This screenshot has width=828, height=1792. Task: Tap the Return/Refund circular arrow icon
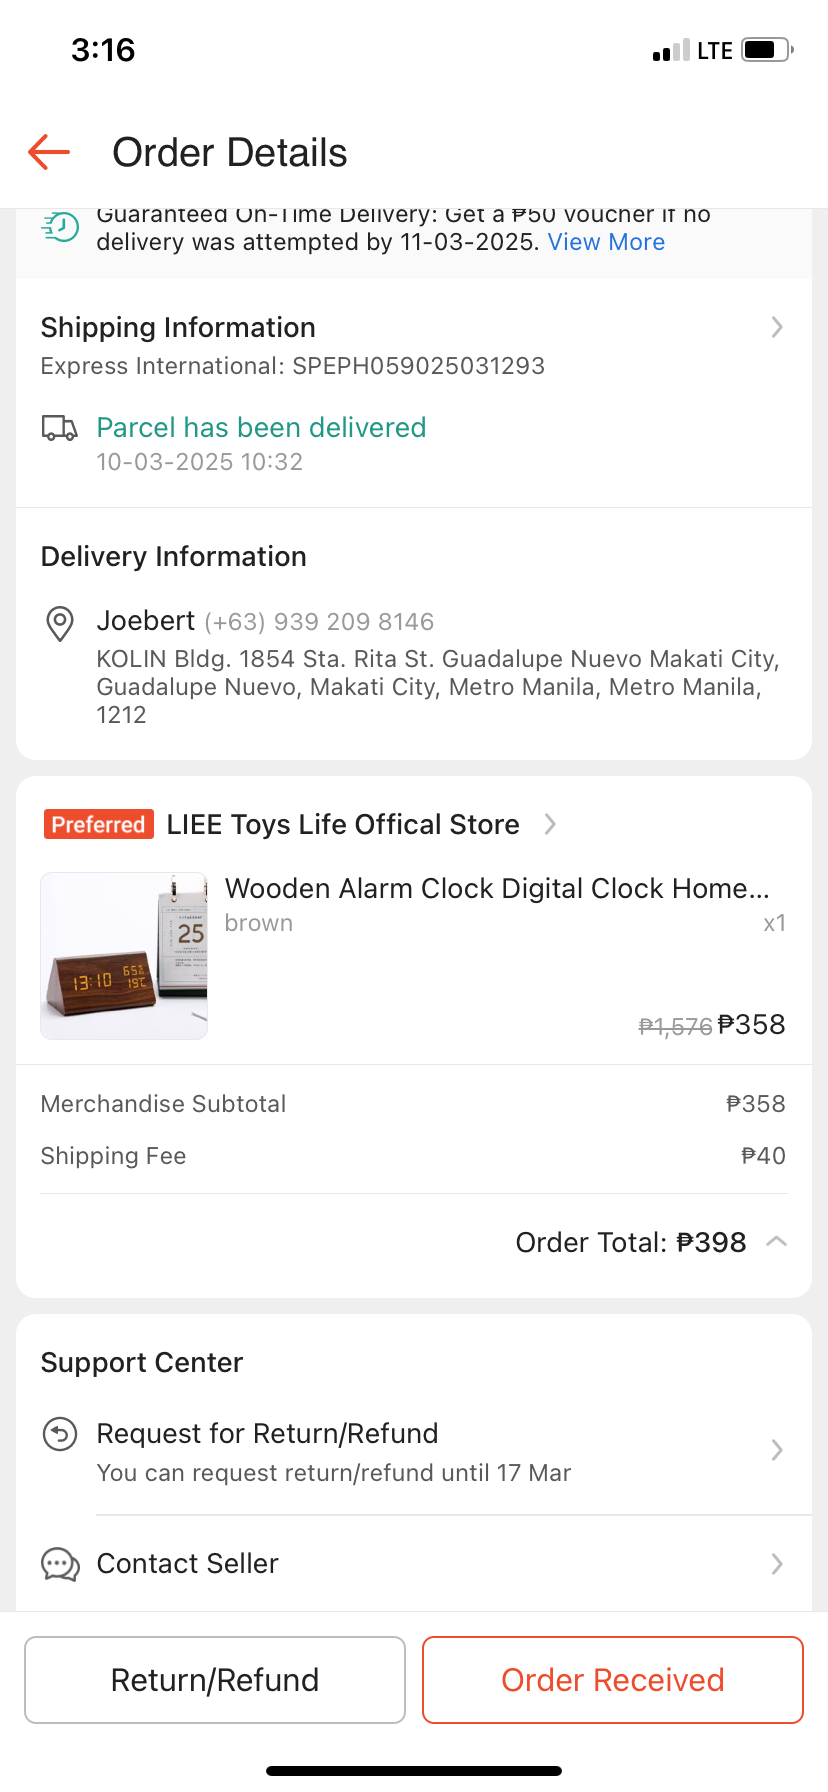[60, 1435]
